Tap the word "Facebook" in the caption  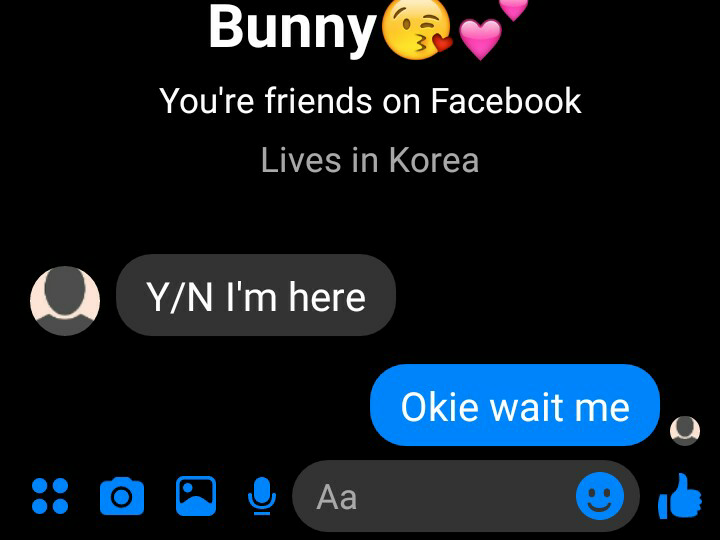point(506,101)
